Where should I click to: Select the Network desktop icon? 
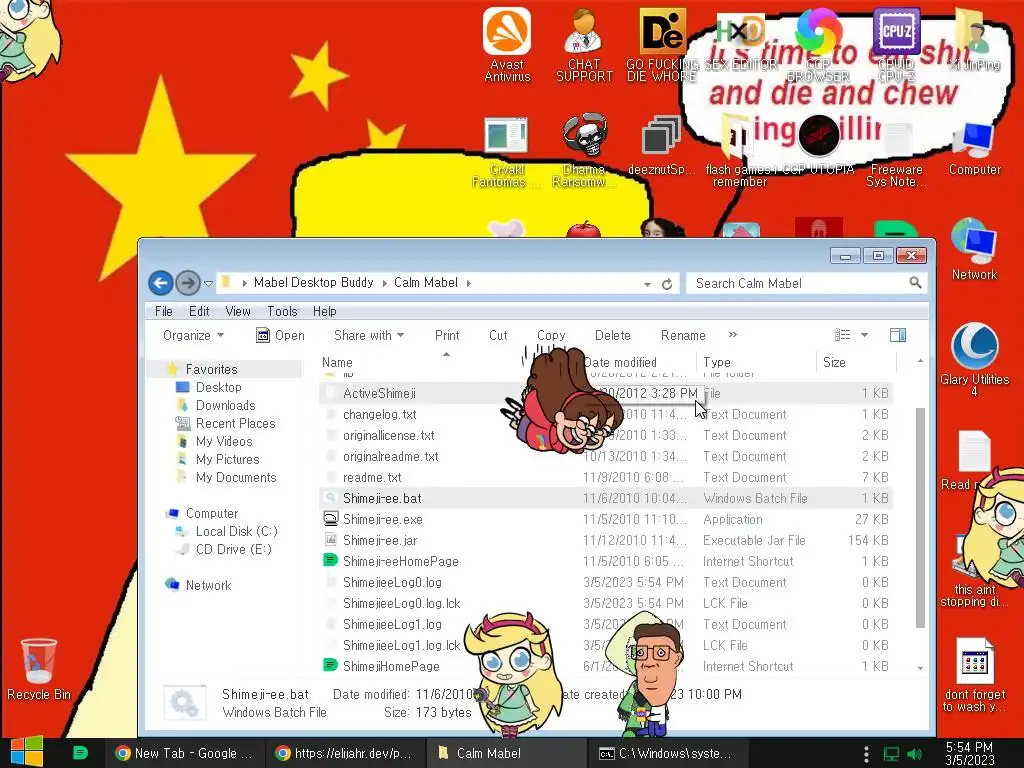pos(974,249)
